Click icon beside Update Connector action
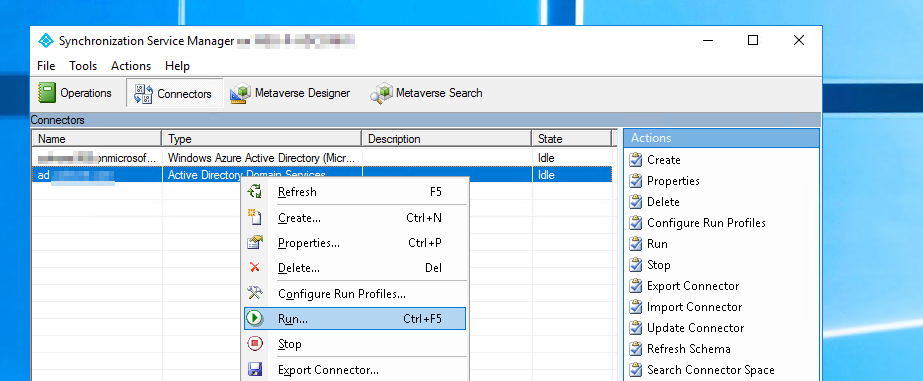923x381 pixels. point(635,327)
